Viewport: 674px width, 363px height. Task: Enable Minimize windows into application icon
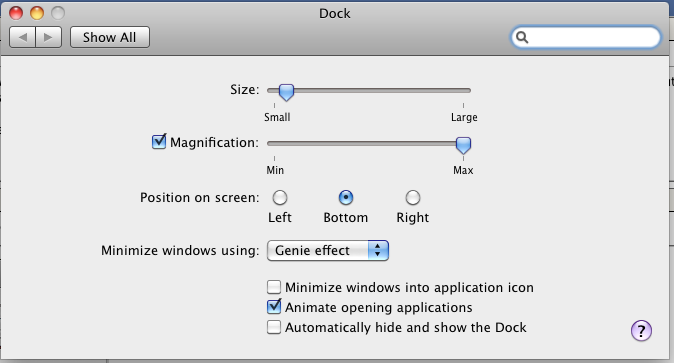click(x=274, y=287)
